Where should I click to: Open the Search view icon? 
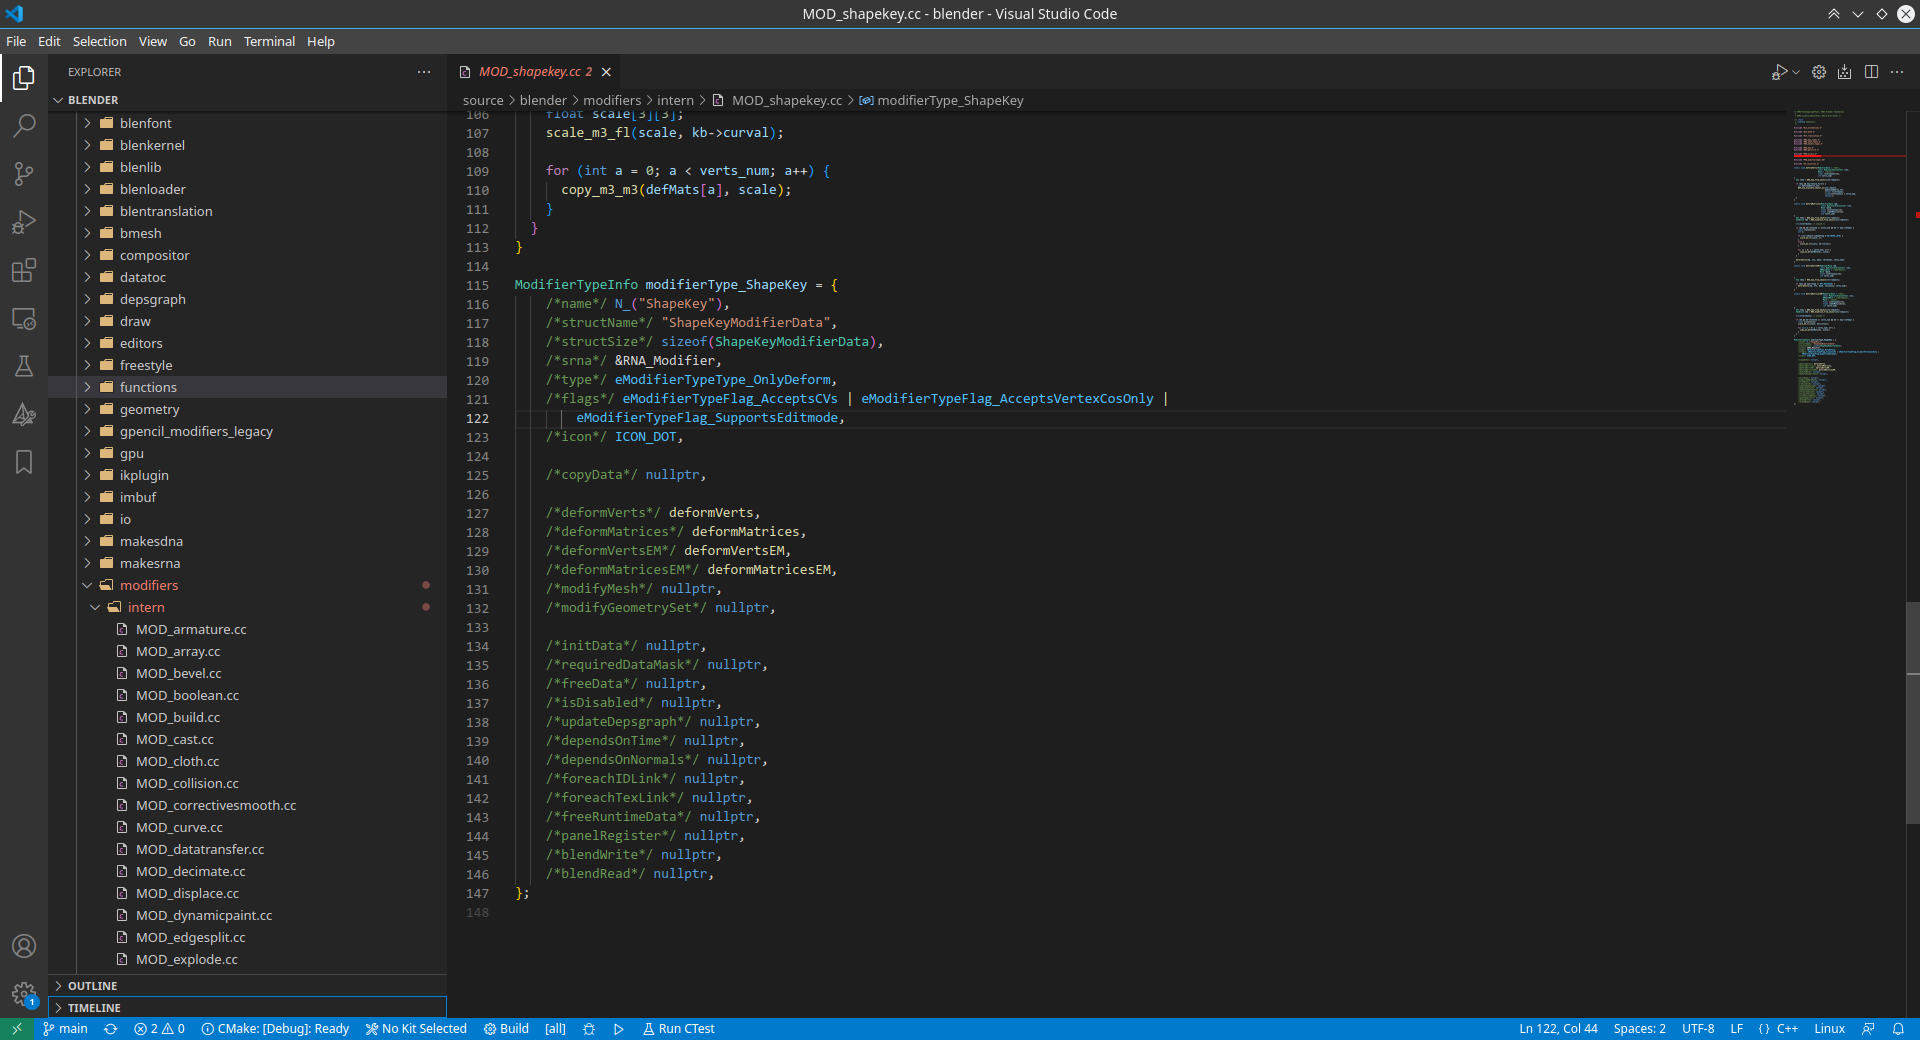24,126
